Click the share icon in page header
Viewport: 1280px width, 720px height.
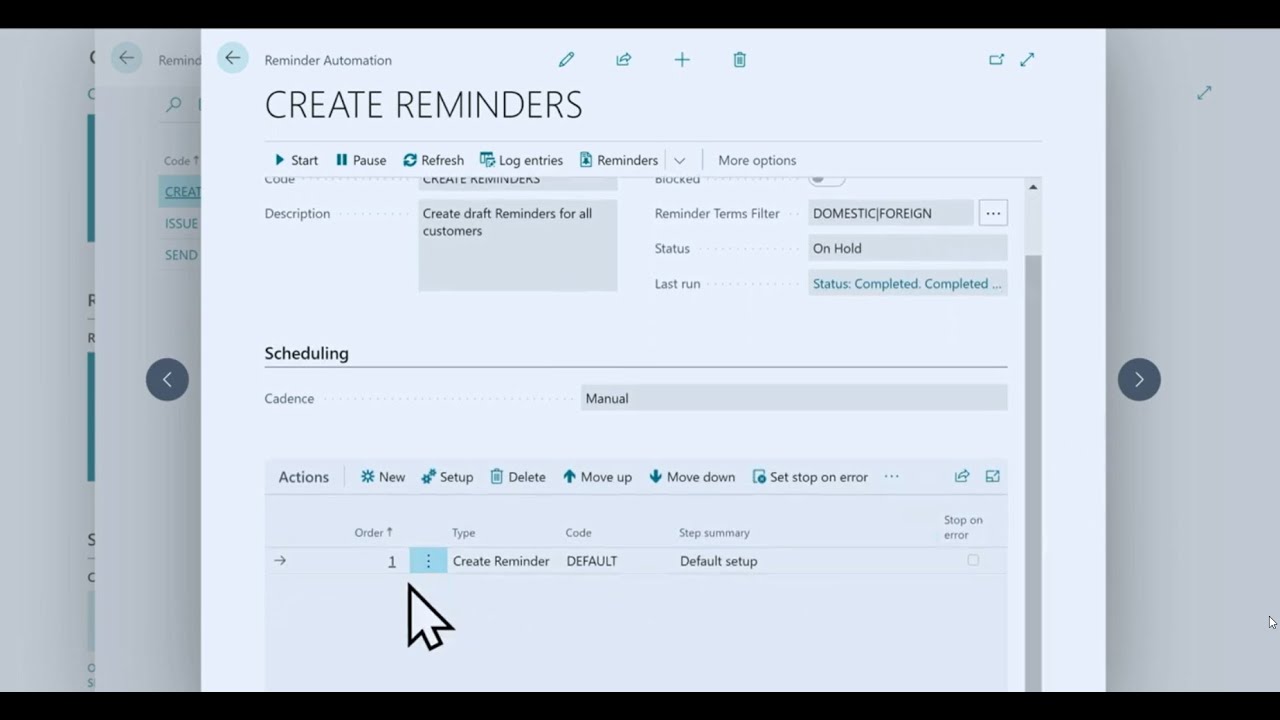[624, 60]
